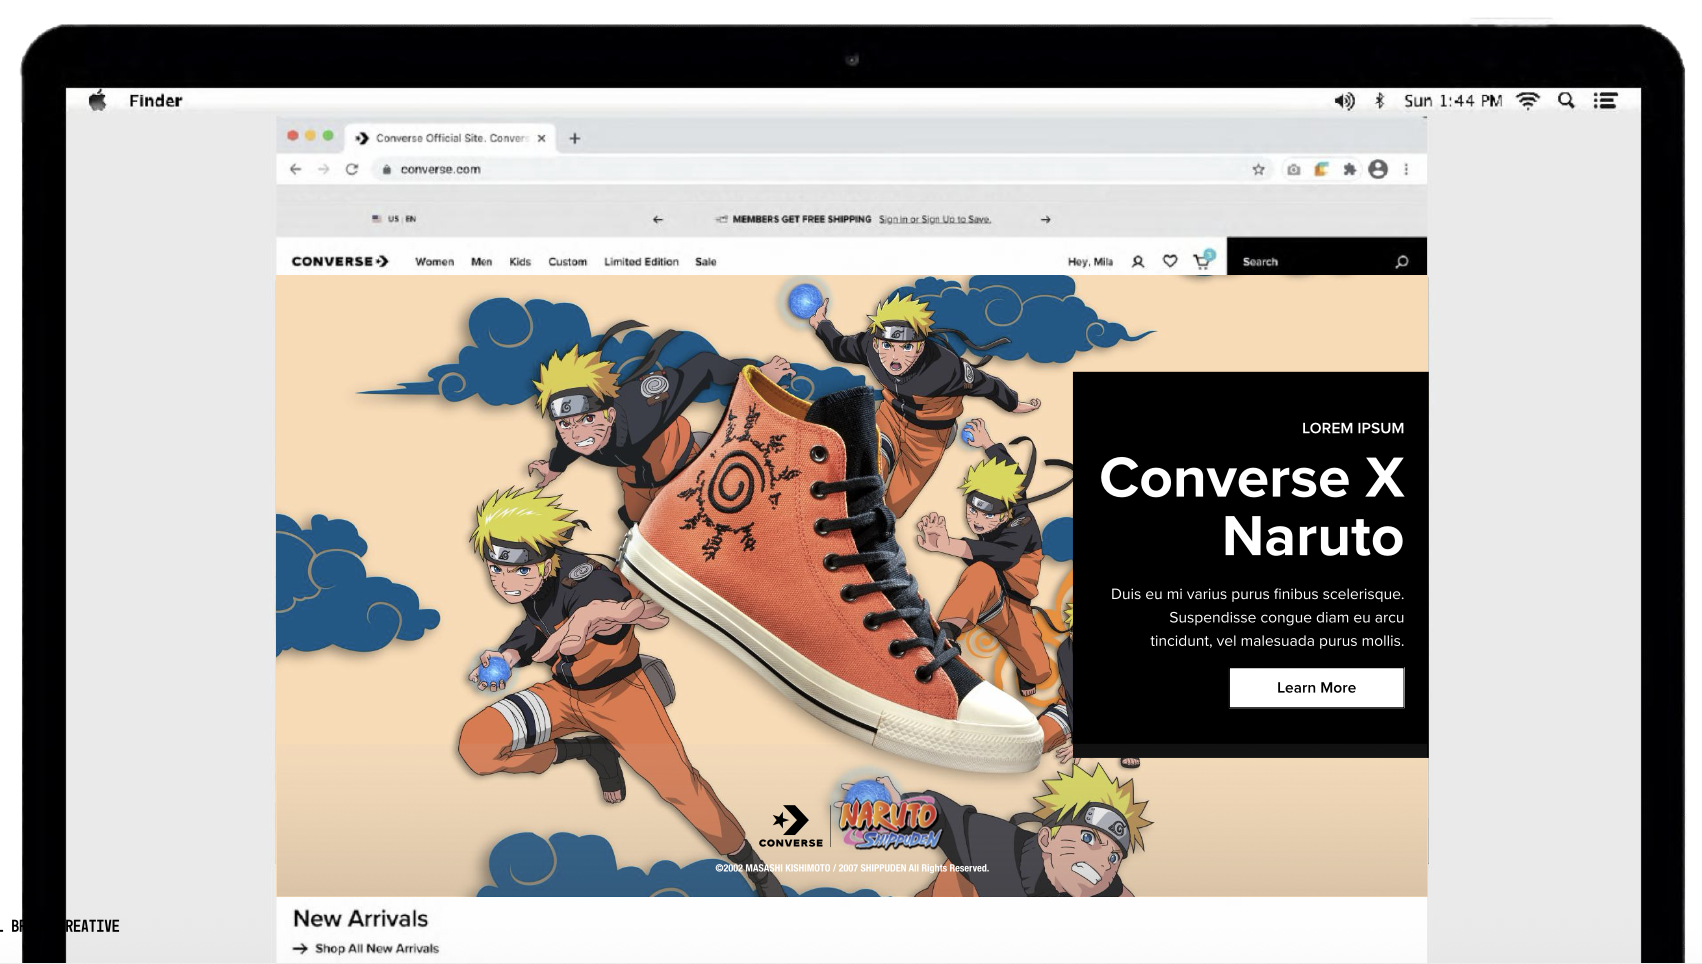Show previous promo banner message
Screen dimensions: 1702x964
point(657,219)
